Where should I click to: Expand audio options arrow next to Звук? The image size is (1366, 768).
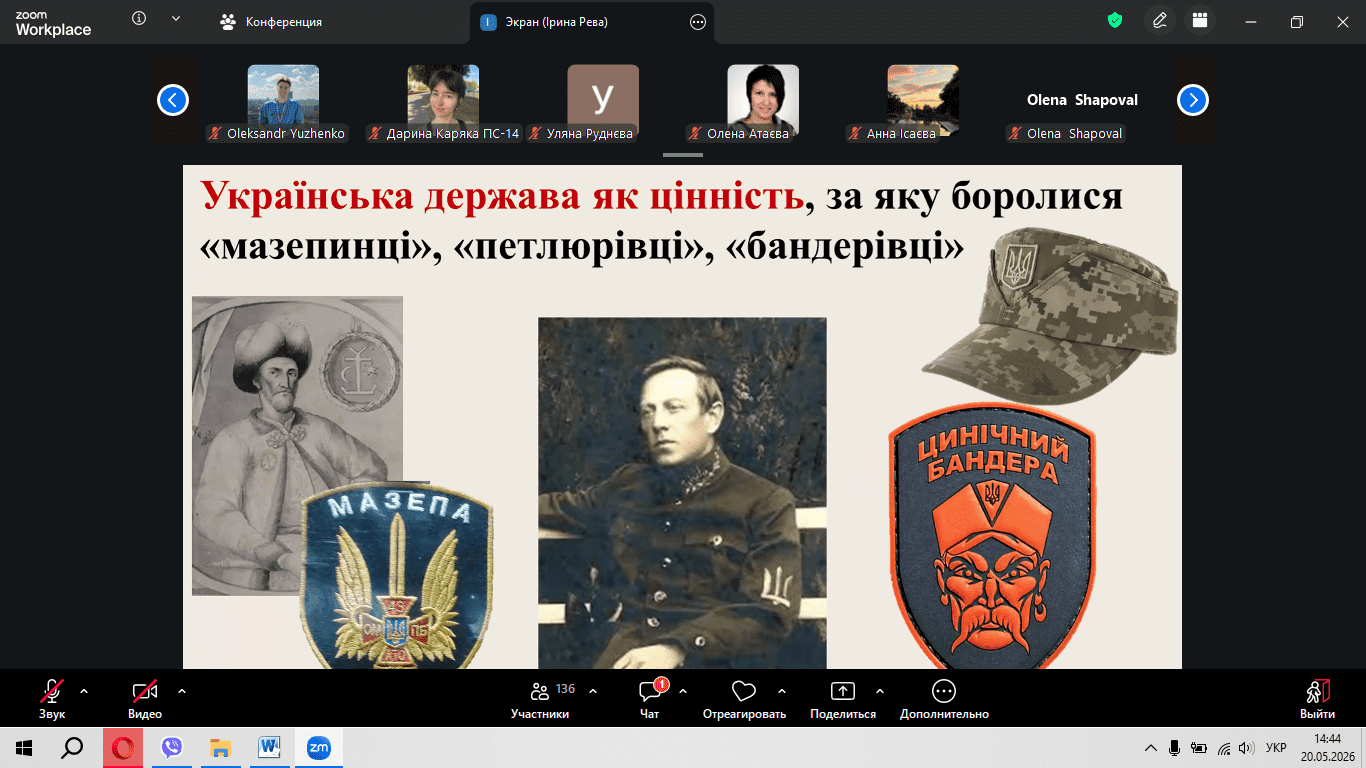coord(84,691)
